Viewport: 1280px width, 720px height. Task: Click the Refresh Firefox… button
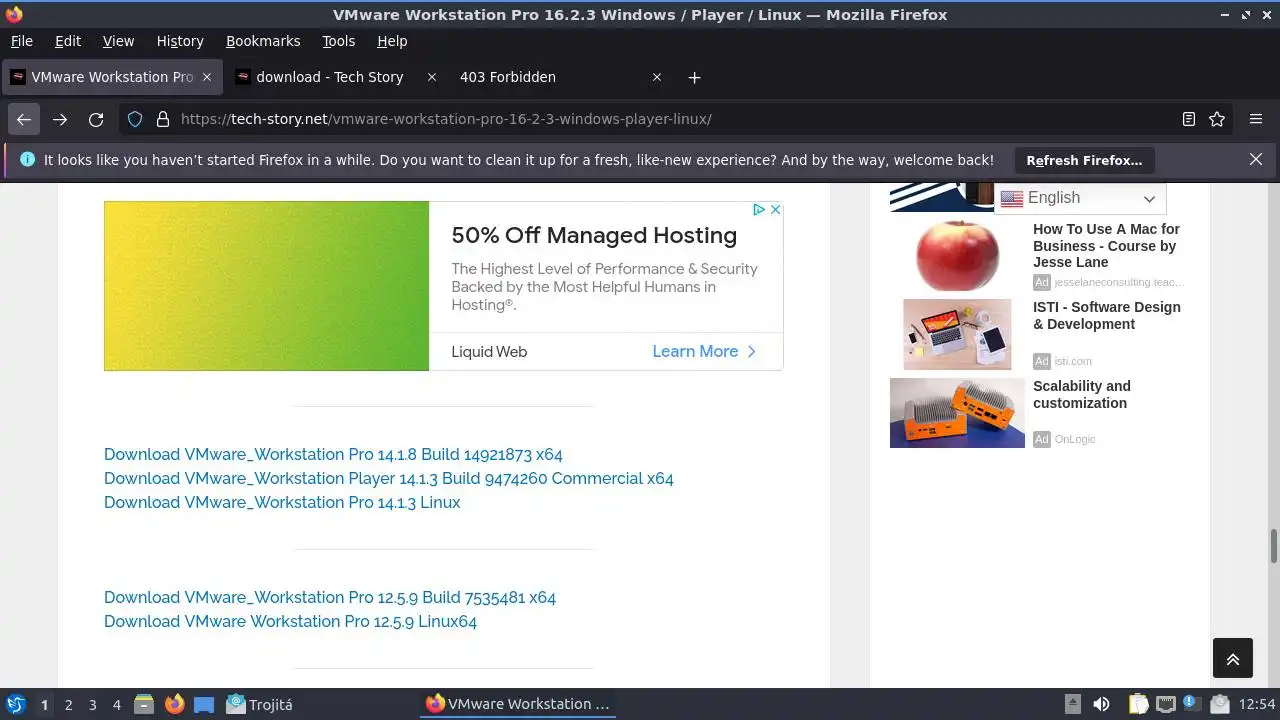coord(1084,160)
